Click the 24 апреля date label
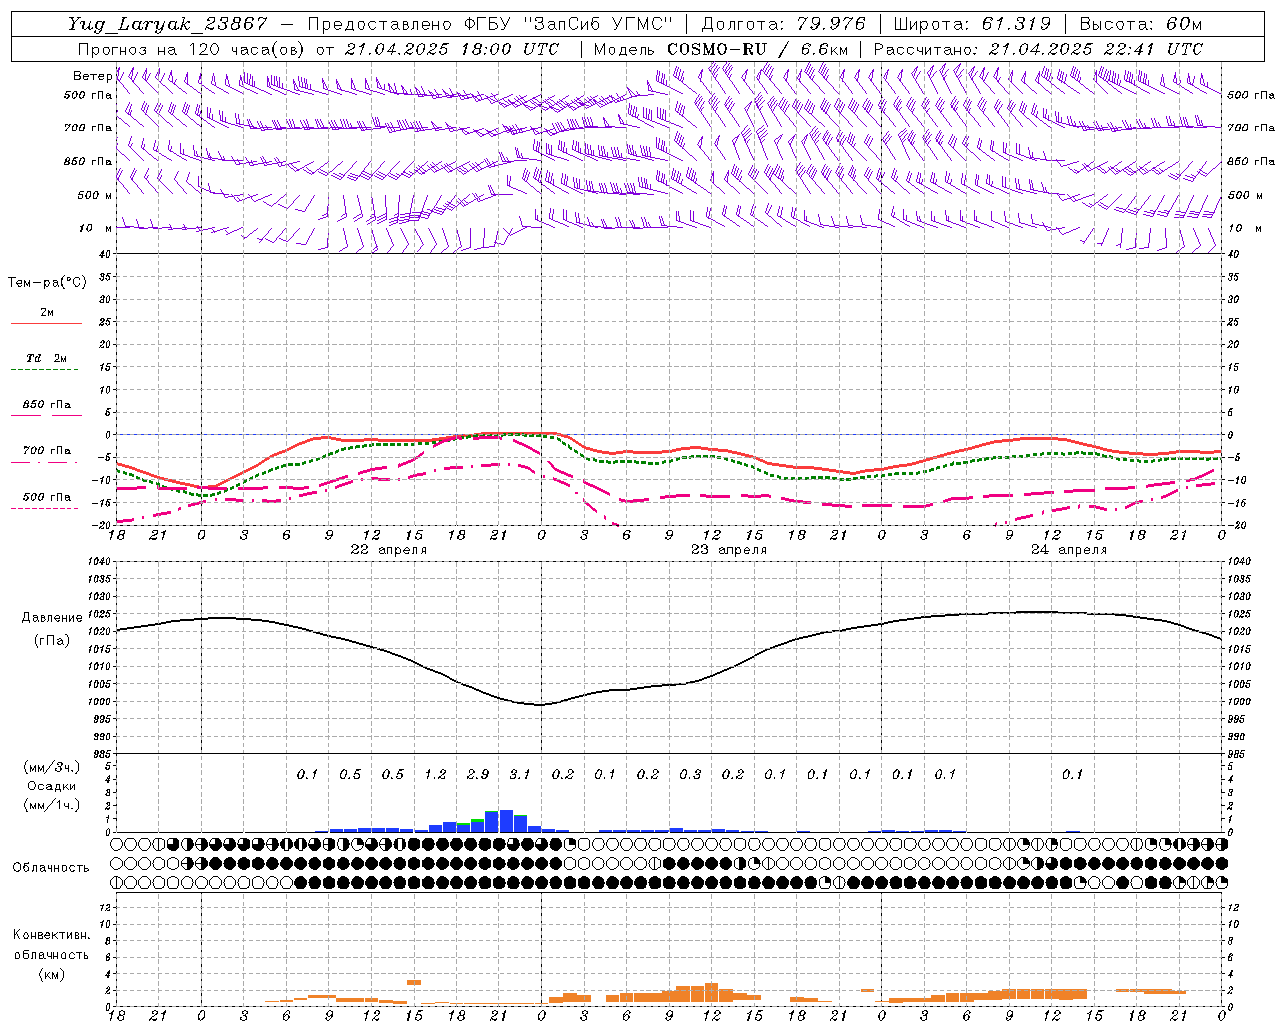 point(1069,550)
